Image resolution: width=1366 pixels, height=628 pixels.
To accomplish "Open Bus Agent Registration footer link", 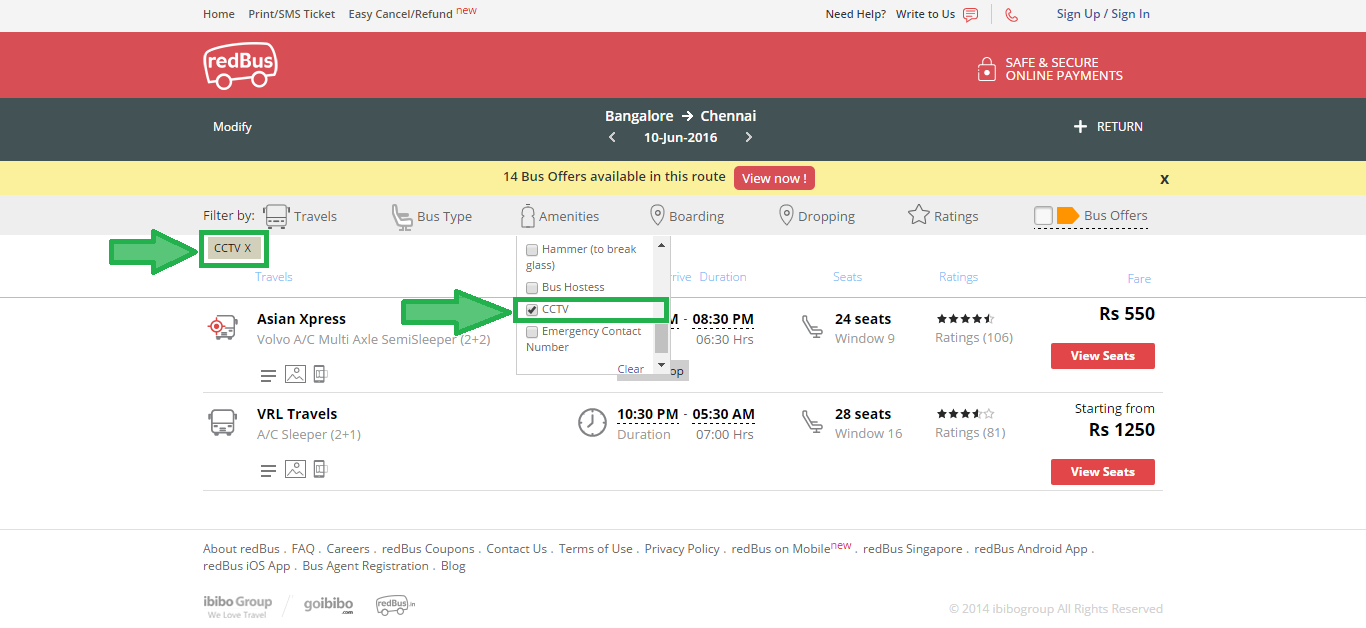I will coord(366,566).
